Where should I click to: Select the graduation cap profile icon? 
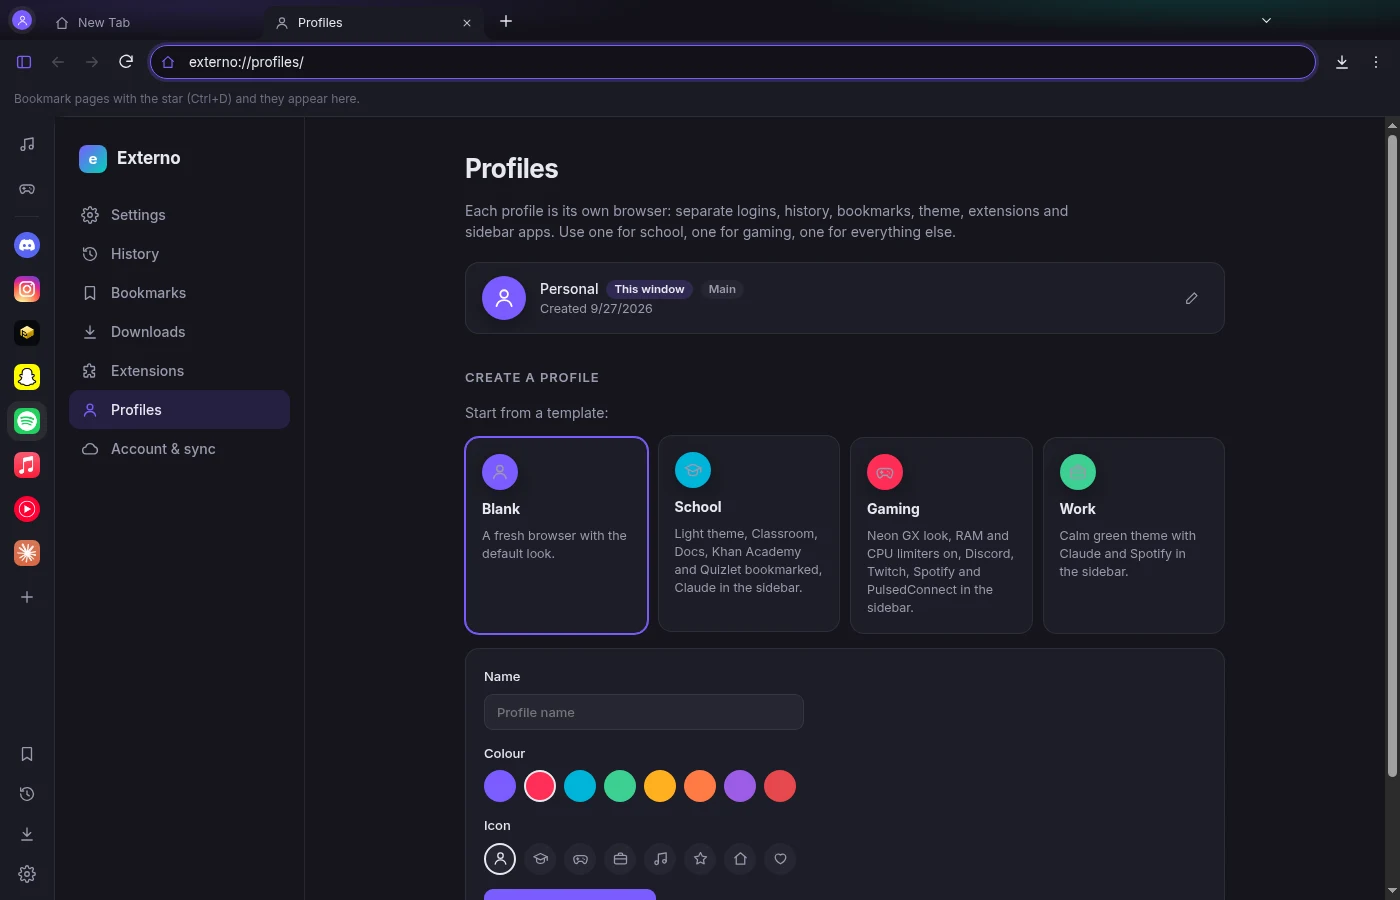click(x=540, y=859)
